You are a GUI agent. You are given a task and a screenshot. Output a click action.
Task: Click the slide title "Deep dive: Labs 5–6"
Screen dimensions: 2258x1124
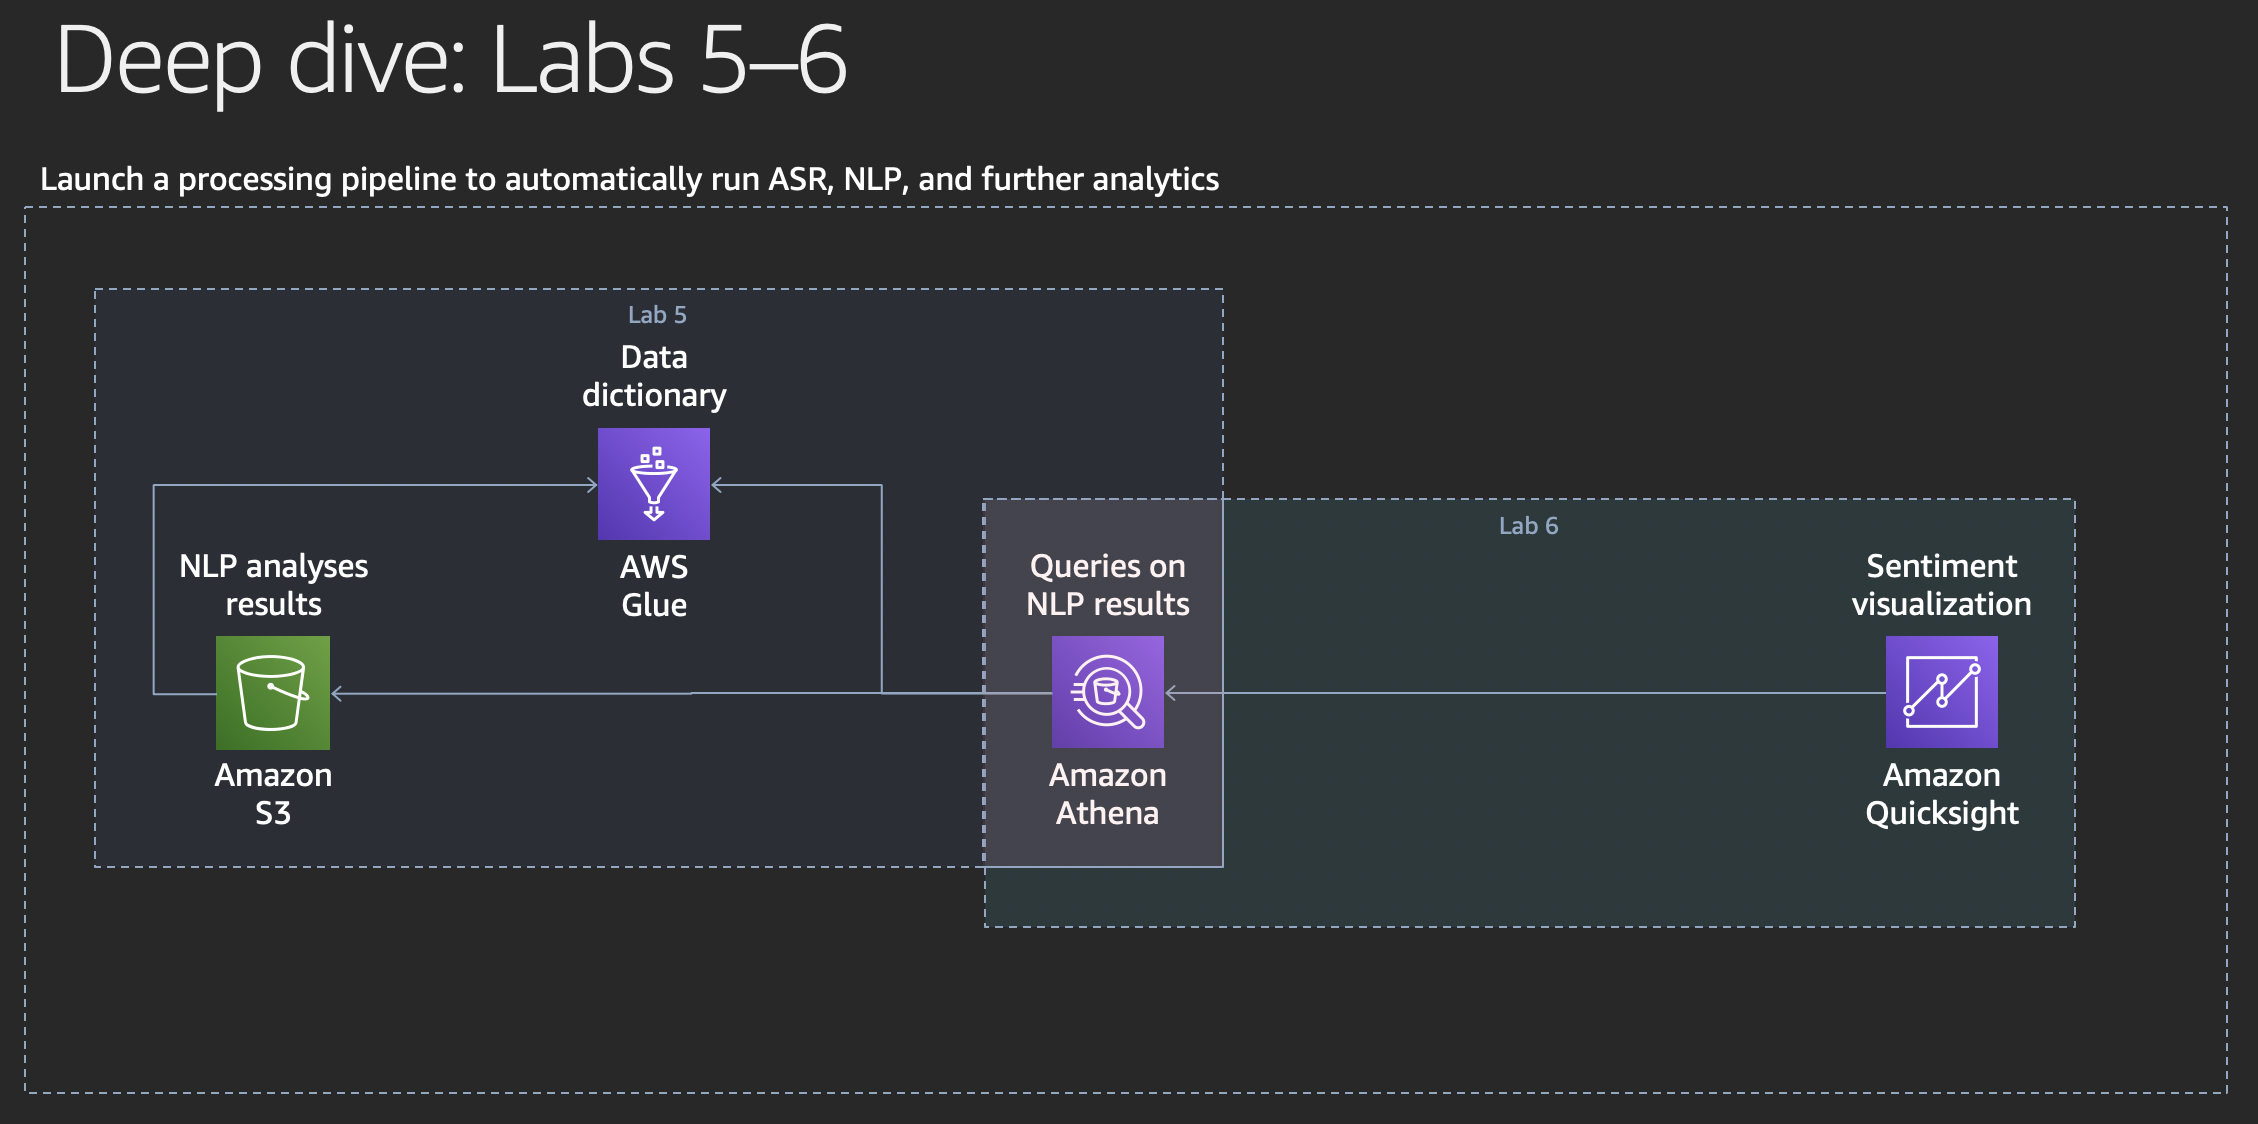[x=451, y=61]
